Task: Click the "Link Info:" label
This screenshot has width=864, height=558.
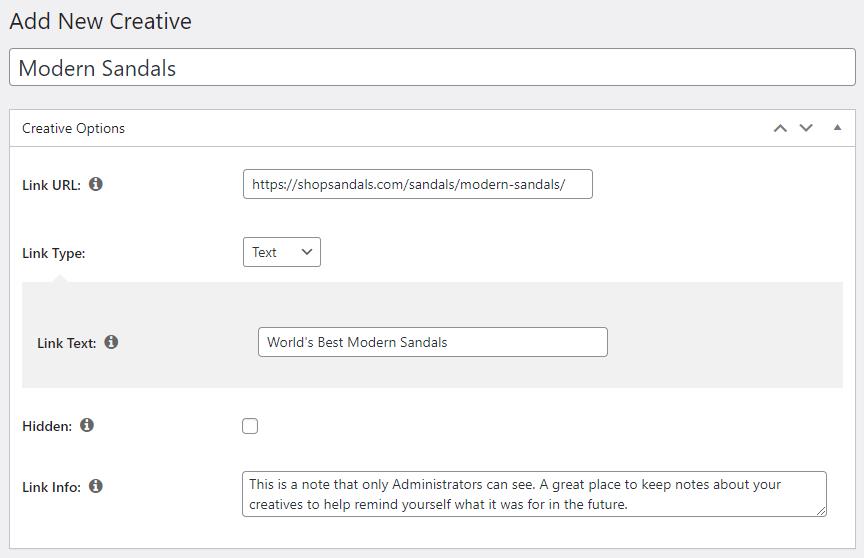Action: point(52,487)
